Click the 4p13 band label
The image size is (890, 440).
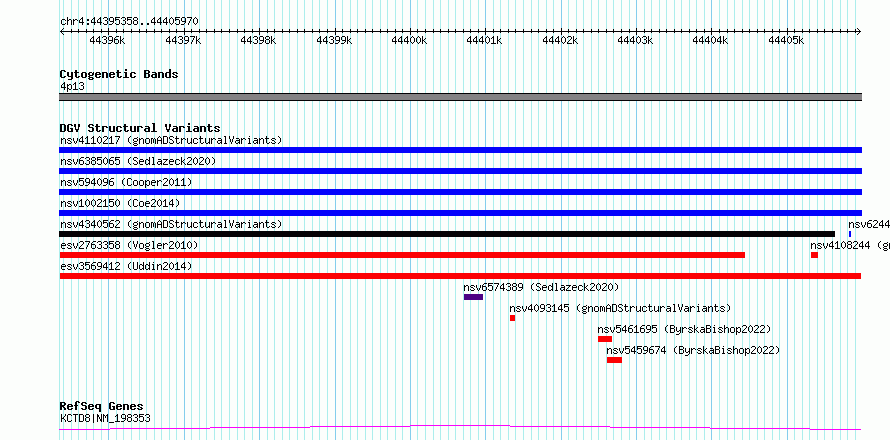coord(72,87)
